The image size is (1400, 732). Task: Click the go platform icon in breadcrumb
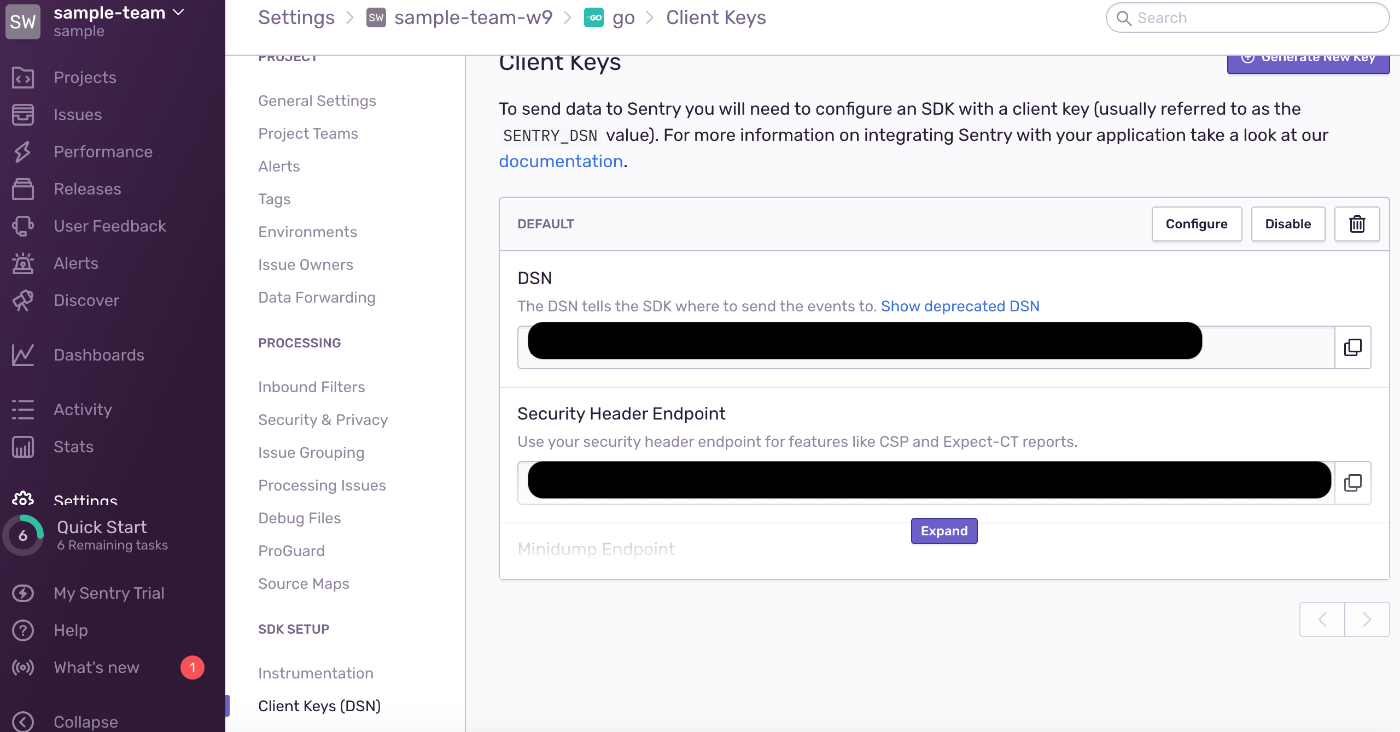tap(594, 18)
